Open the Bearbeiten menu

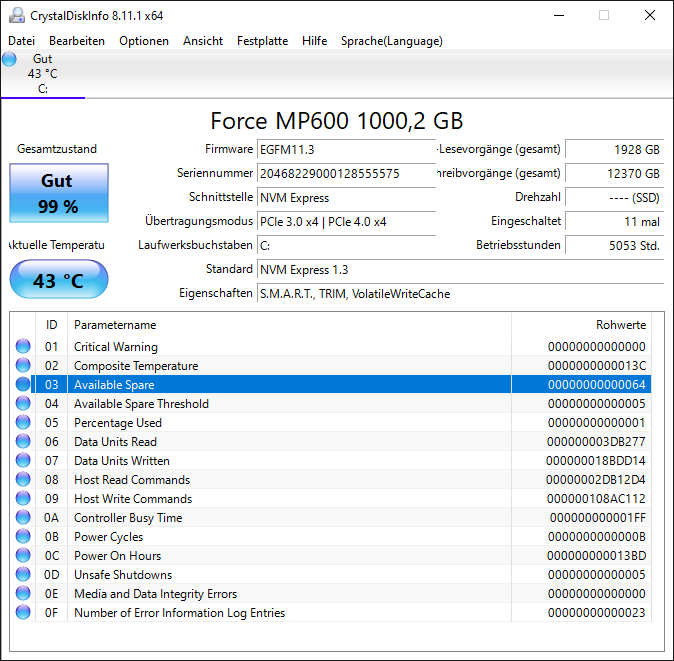(77, 41)
